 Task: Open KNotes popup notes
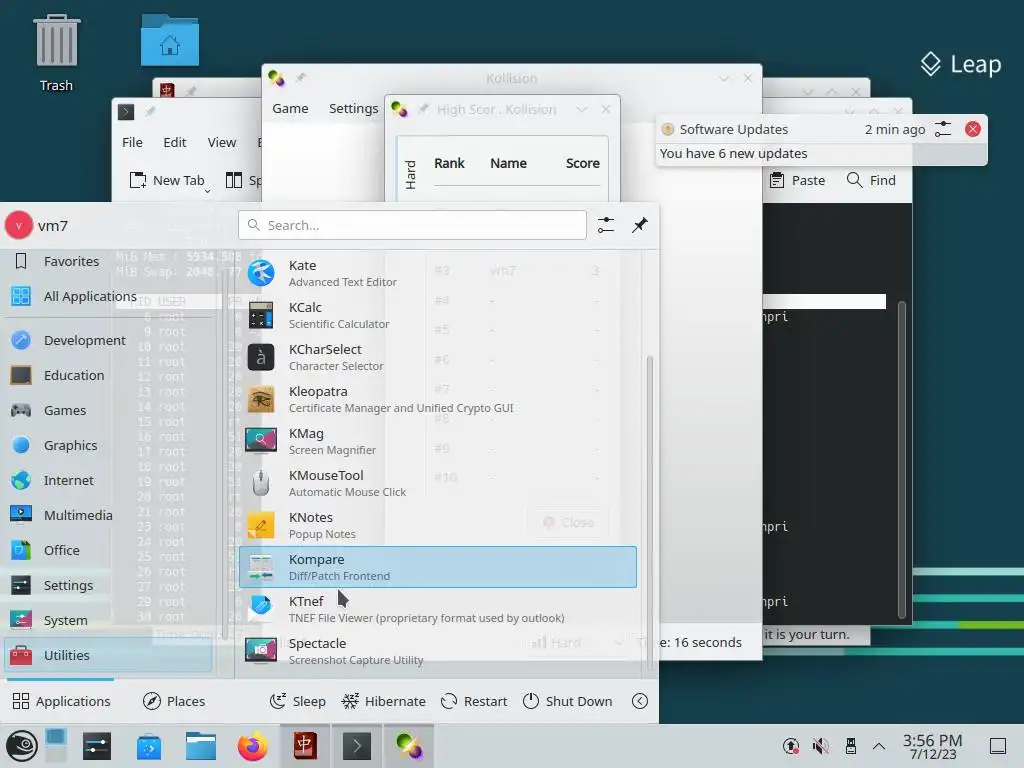pyautogui.click(x=438, y=525)
